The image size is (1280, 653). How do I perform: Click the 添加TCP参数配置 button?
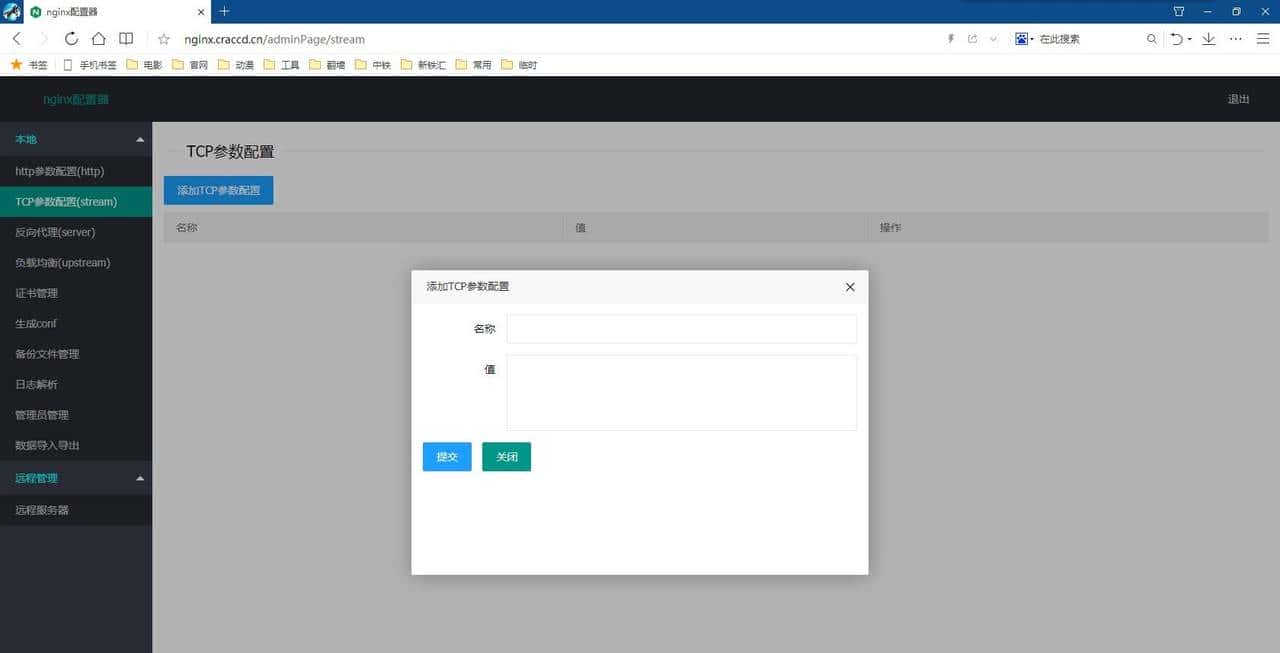218,190
